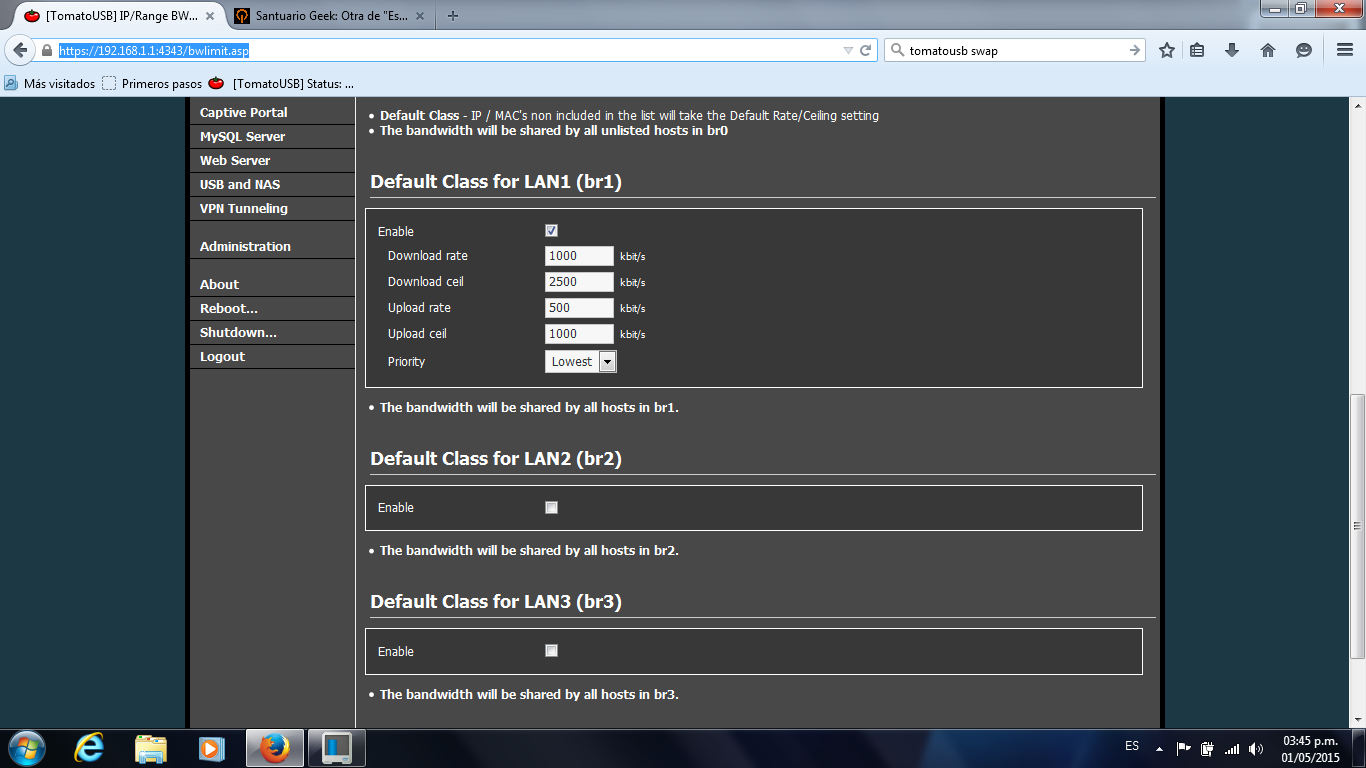The image size is (1366, 768).
Task: Open the bookmarks list icon
Action: (x=1197, y=50)
